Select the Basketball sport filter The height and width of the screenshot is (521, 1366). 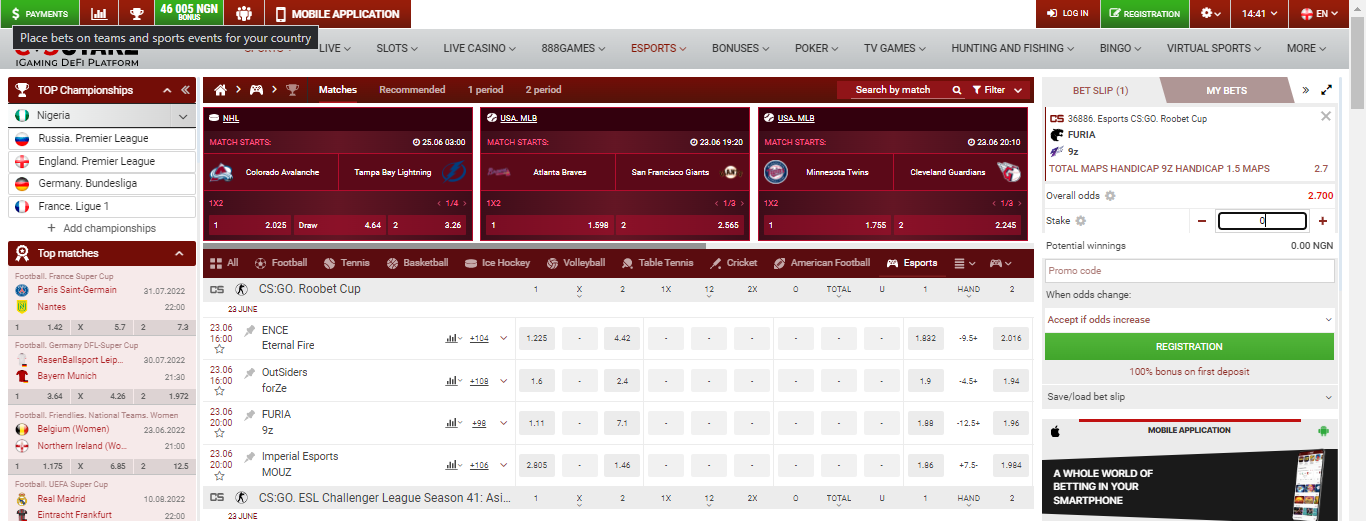click(x=417, y=263)
